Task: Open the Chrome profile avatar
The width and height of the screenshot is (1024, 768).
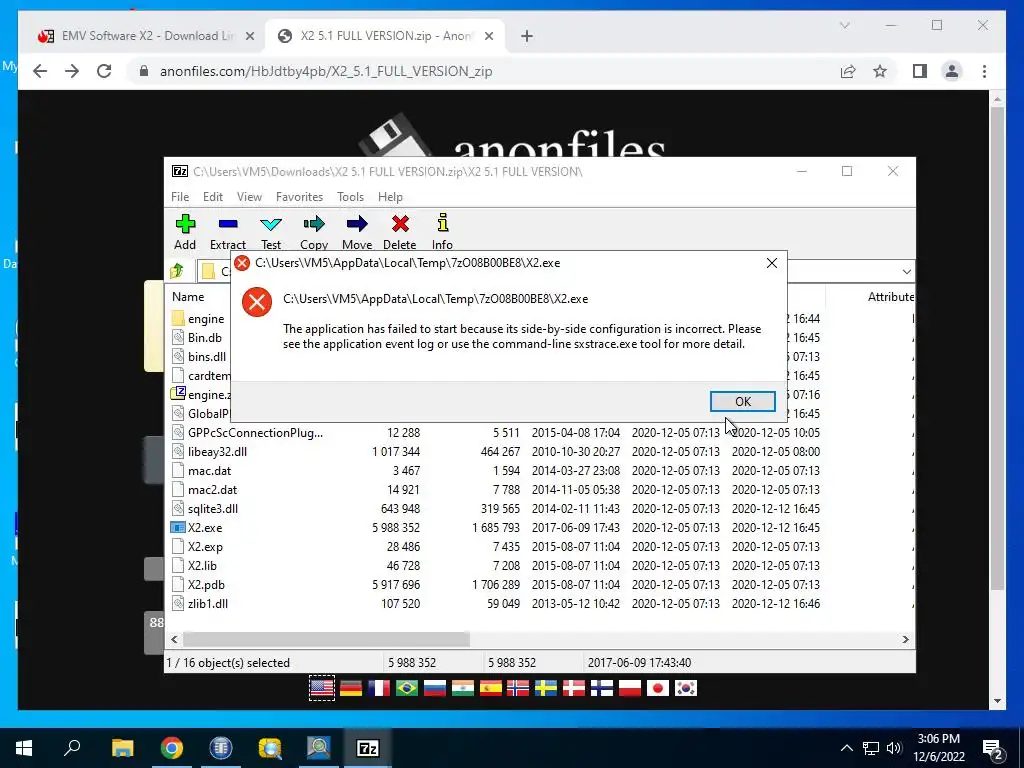Action: [x=952, y=71]
